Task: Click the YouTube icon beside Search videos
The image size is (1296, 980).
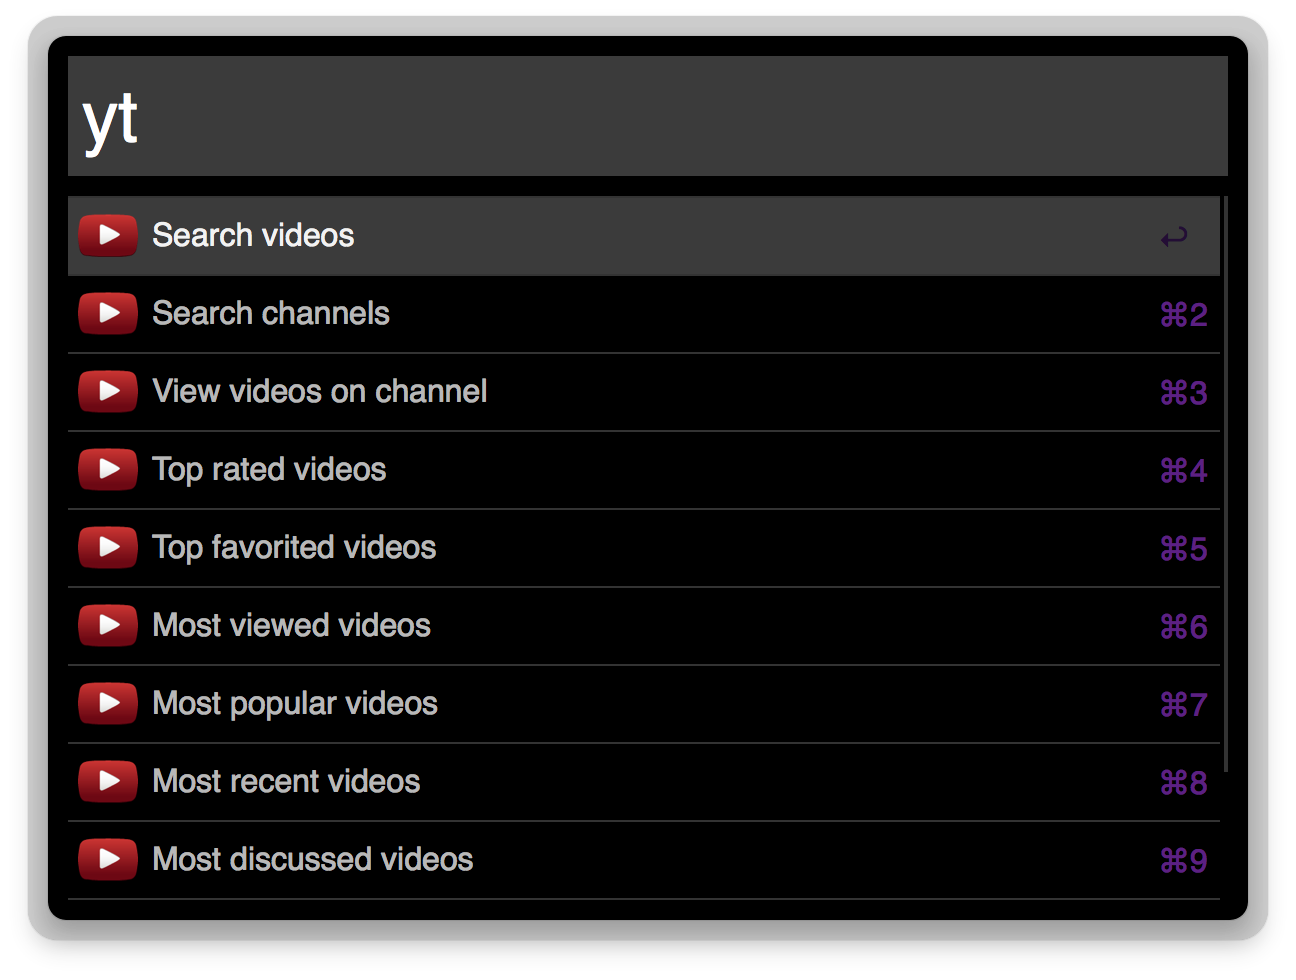Action: point(108,235)
